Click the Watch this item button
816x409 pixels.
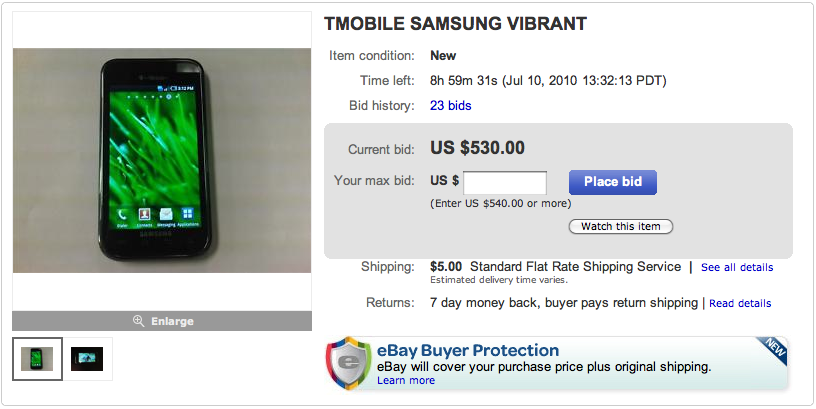621,226
